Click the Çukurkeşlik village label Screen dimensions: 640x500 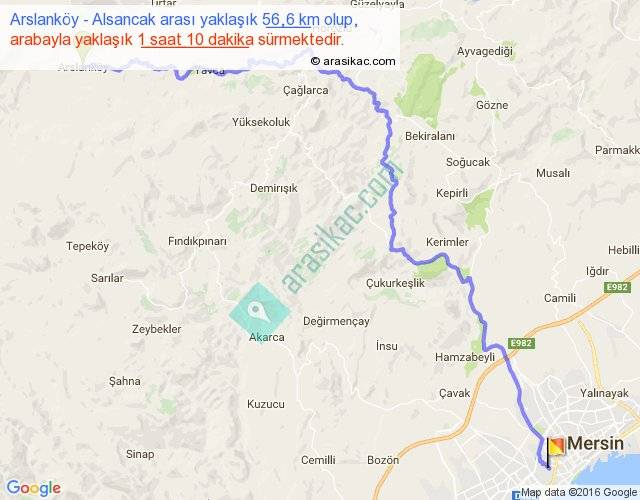point(395,283)
